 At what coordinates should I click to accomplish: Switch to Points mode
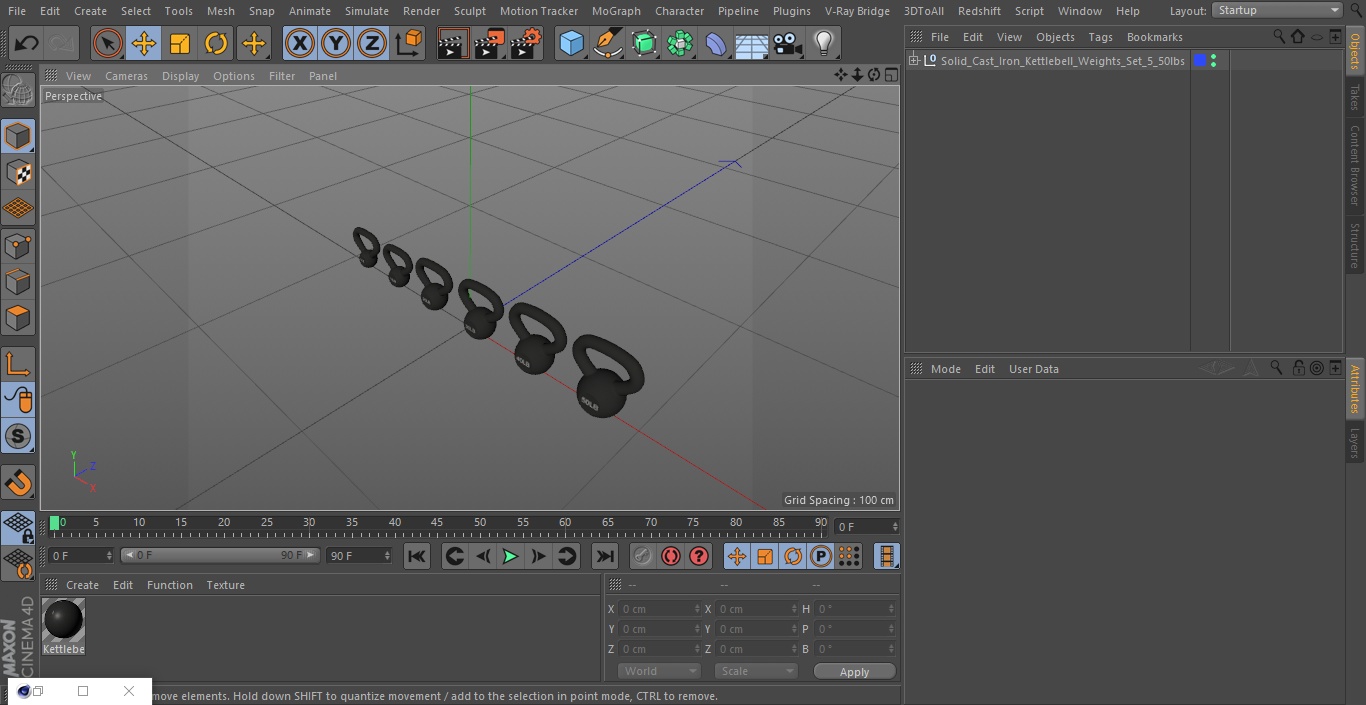click(18, 245)
